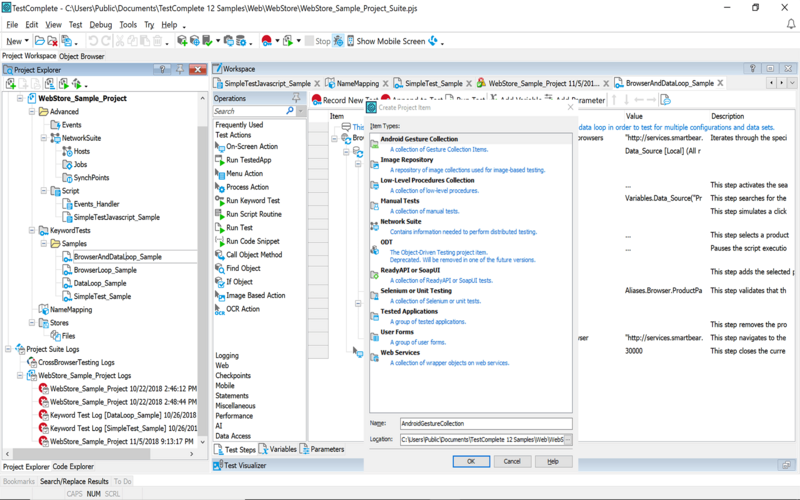Collapse the KeywordTests node

point(32,230)
